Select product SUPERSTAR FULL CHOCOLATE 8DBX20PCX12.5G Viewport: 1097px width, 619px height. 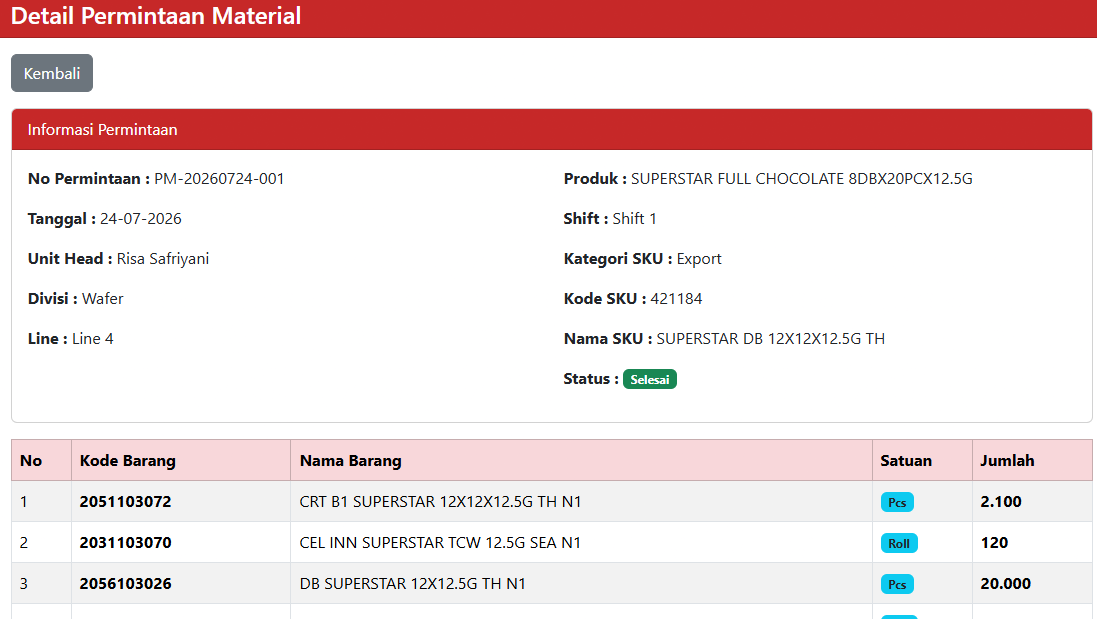(802, 178)
